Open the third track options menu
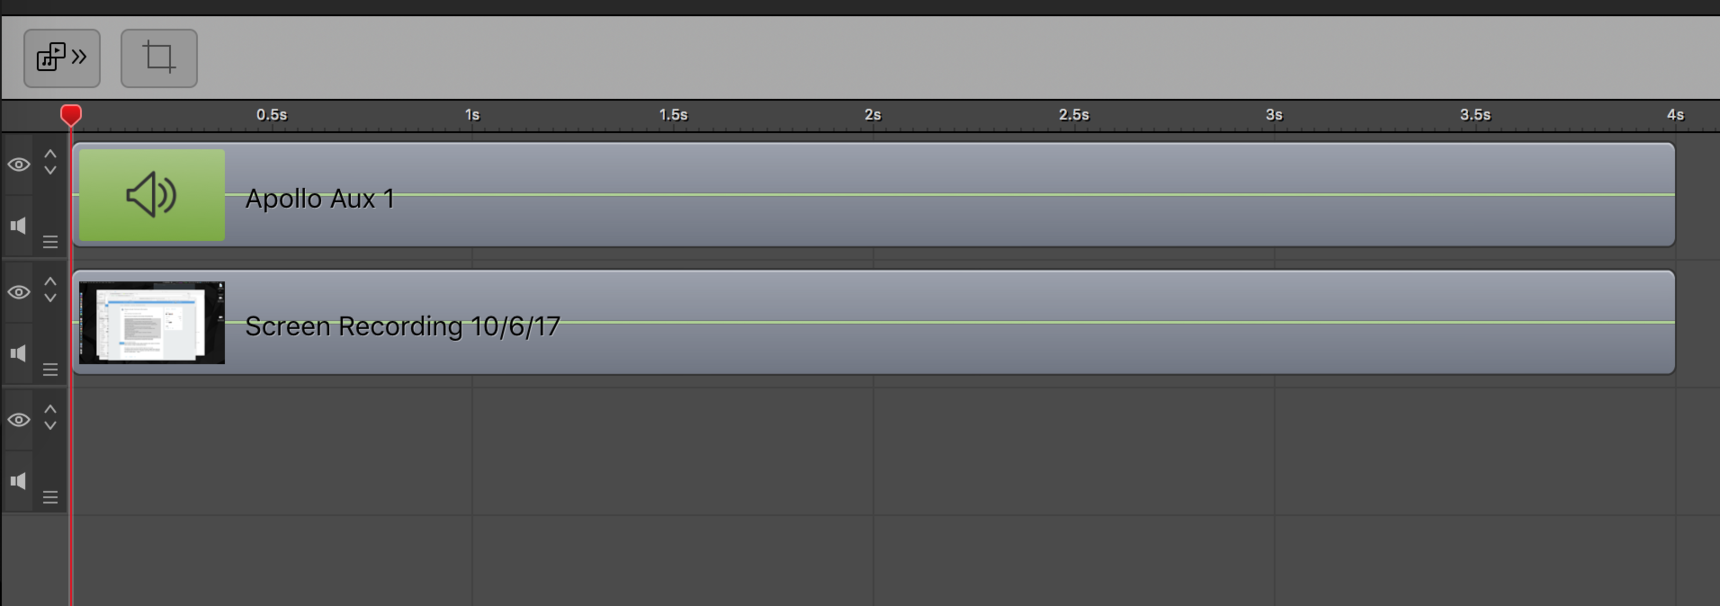Screen dimensions: 1720x606 click(x=50, y=497)
